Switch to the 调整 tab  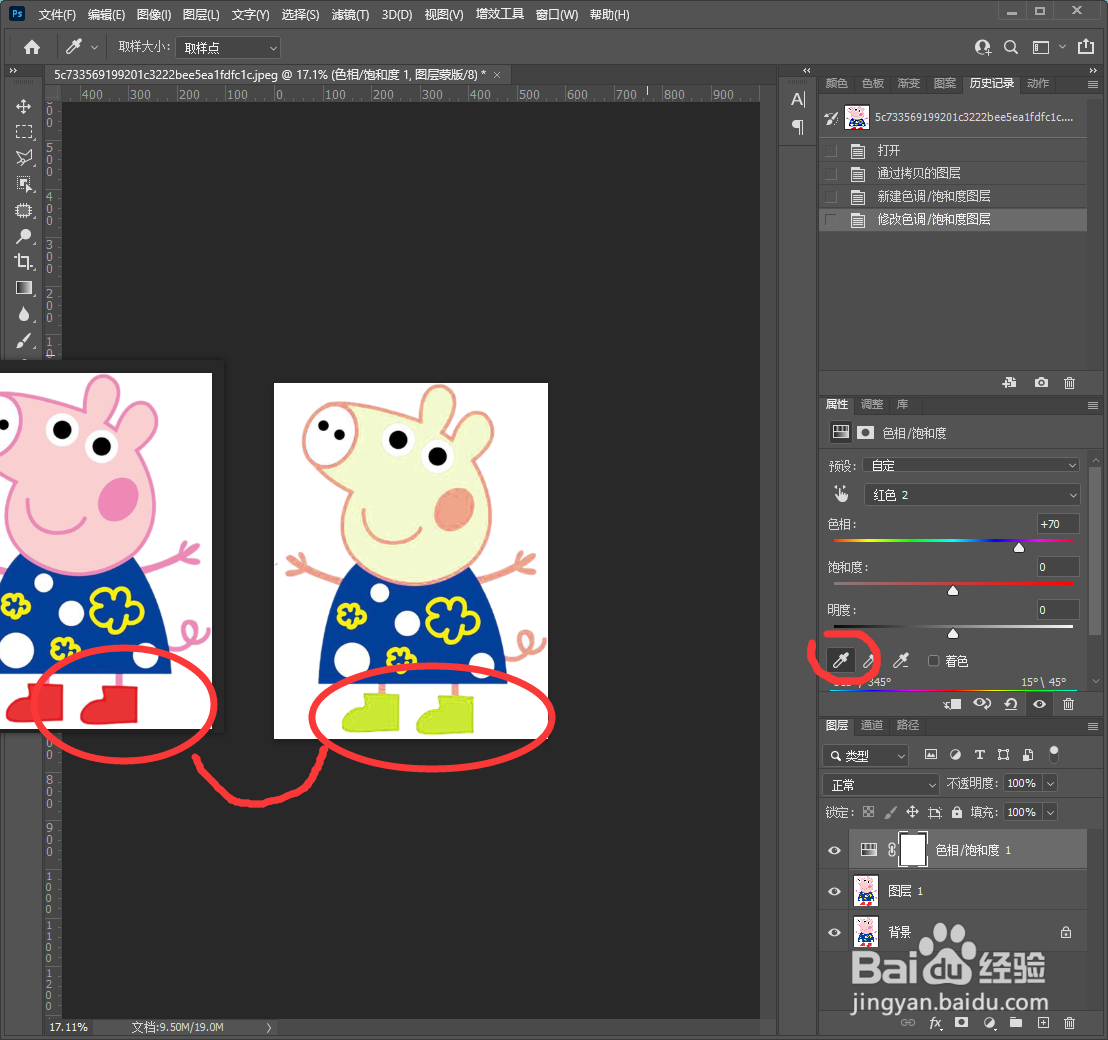[x=871, y=404]
